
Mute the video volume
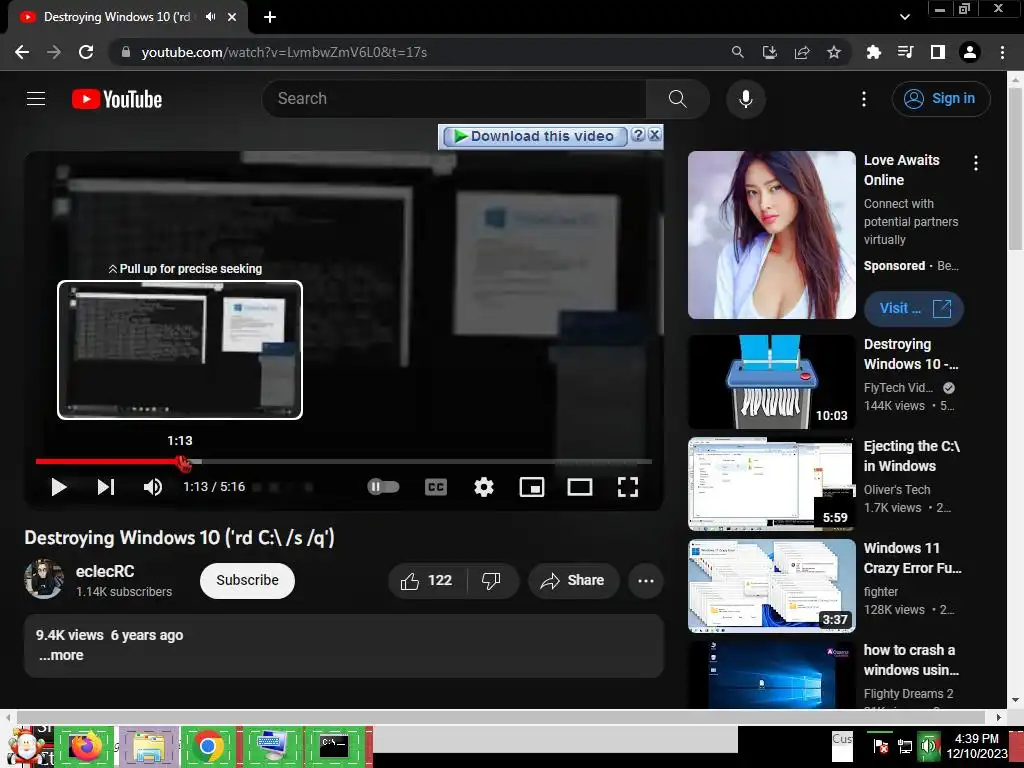[153, 487]
